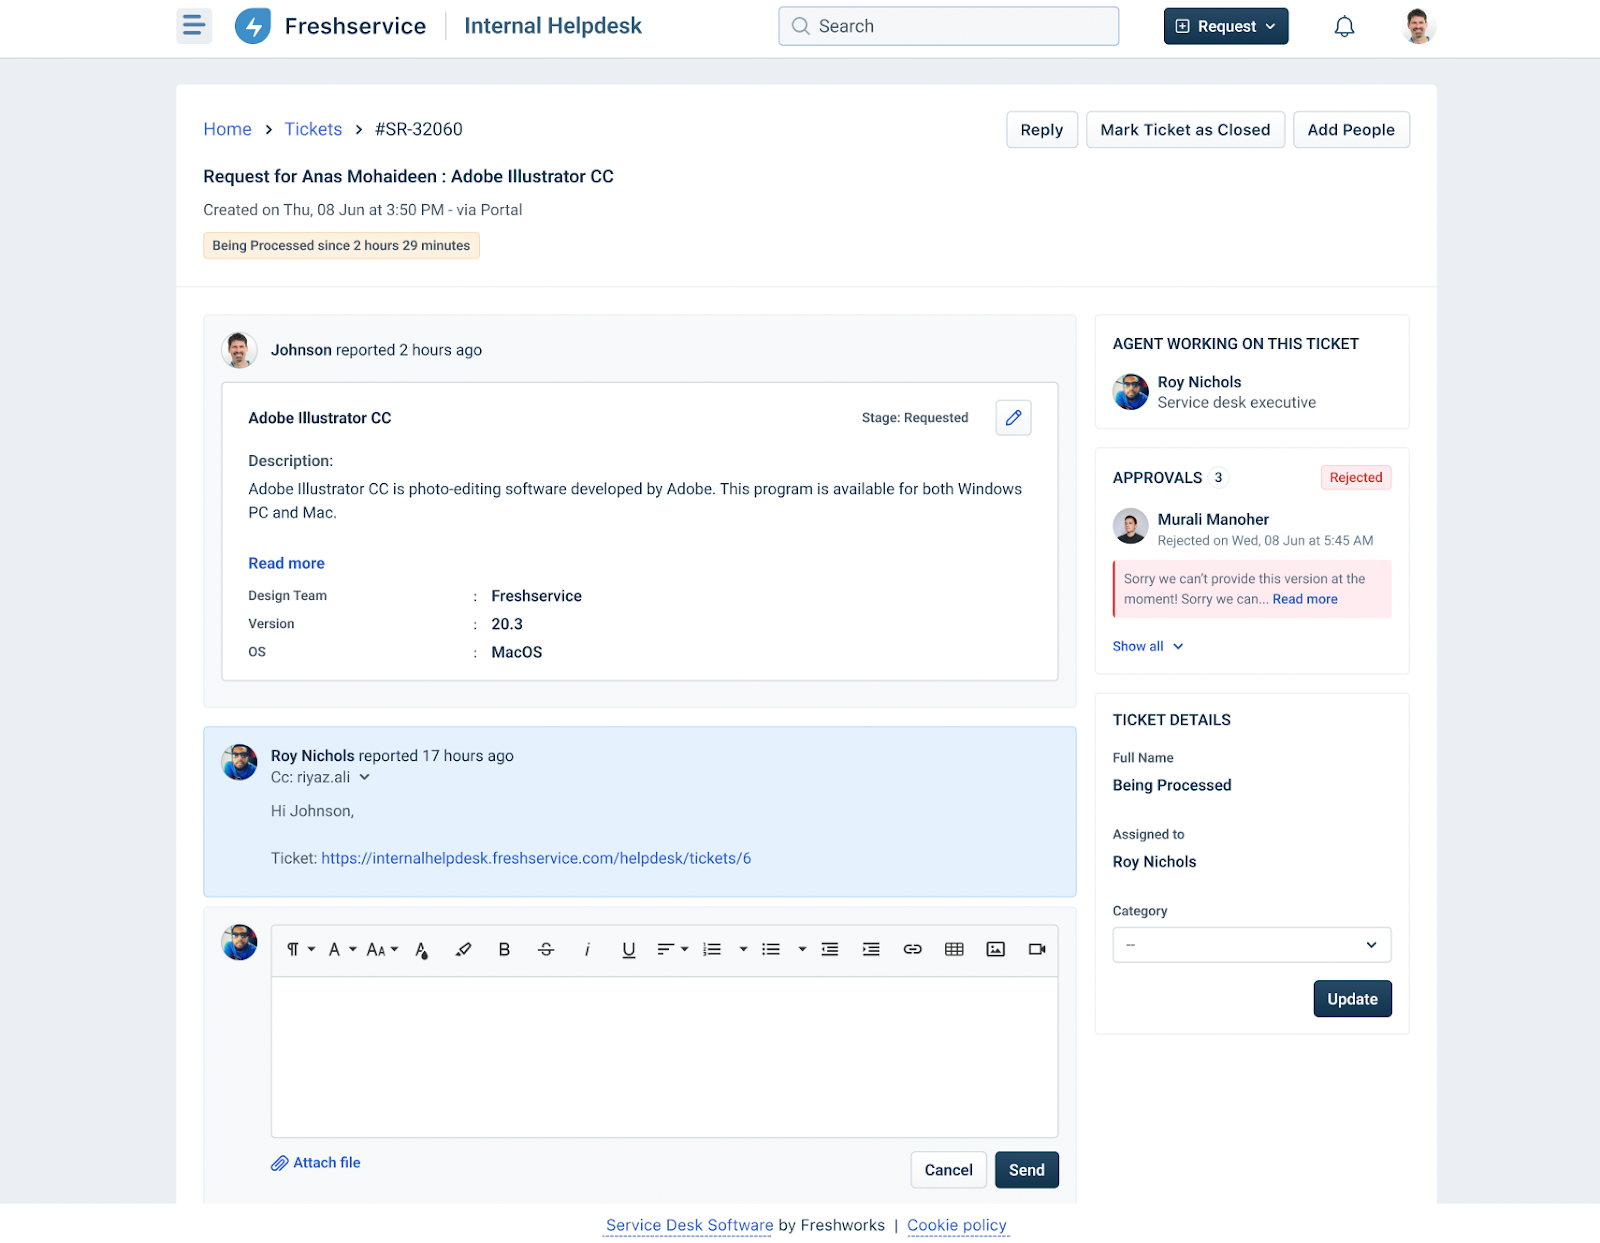
Task: Toggle bold formatting
Action: click(504, 949)
